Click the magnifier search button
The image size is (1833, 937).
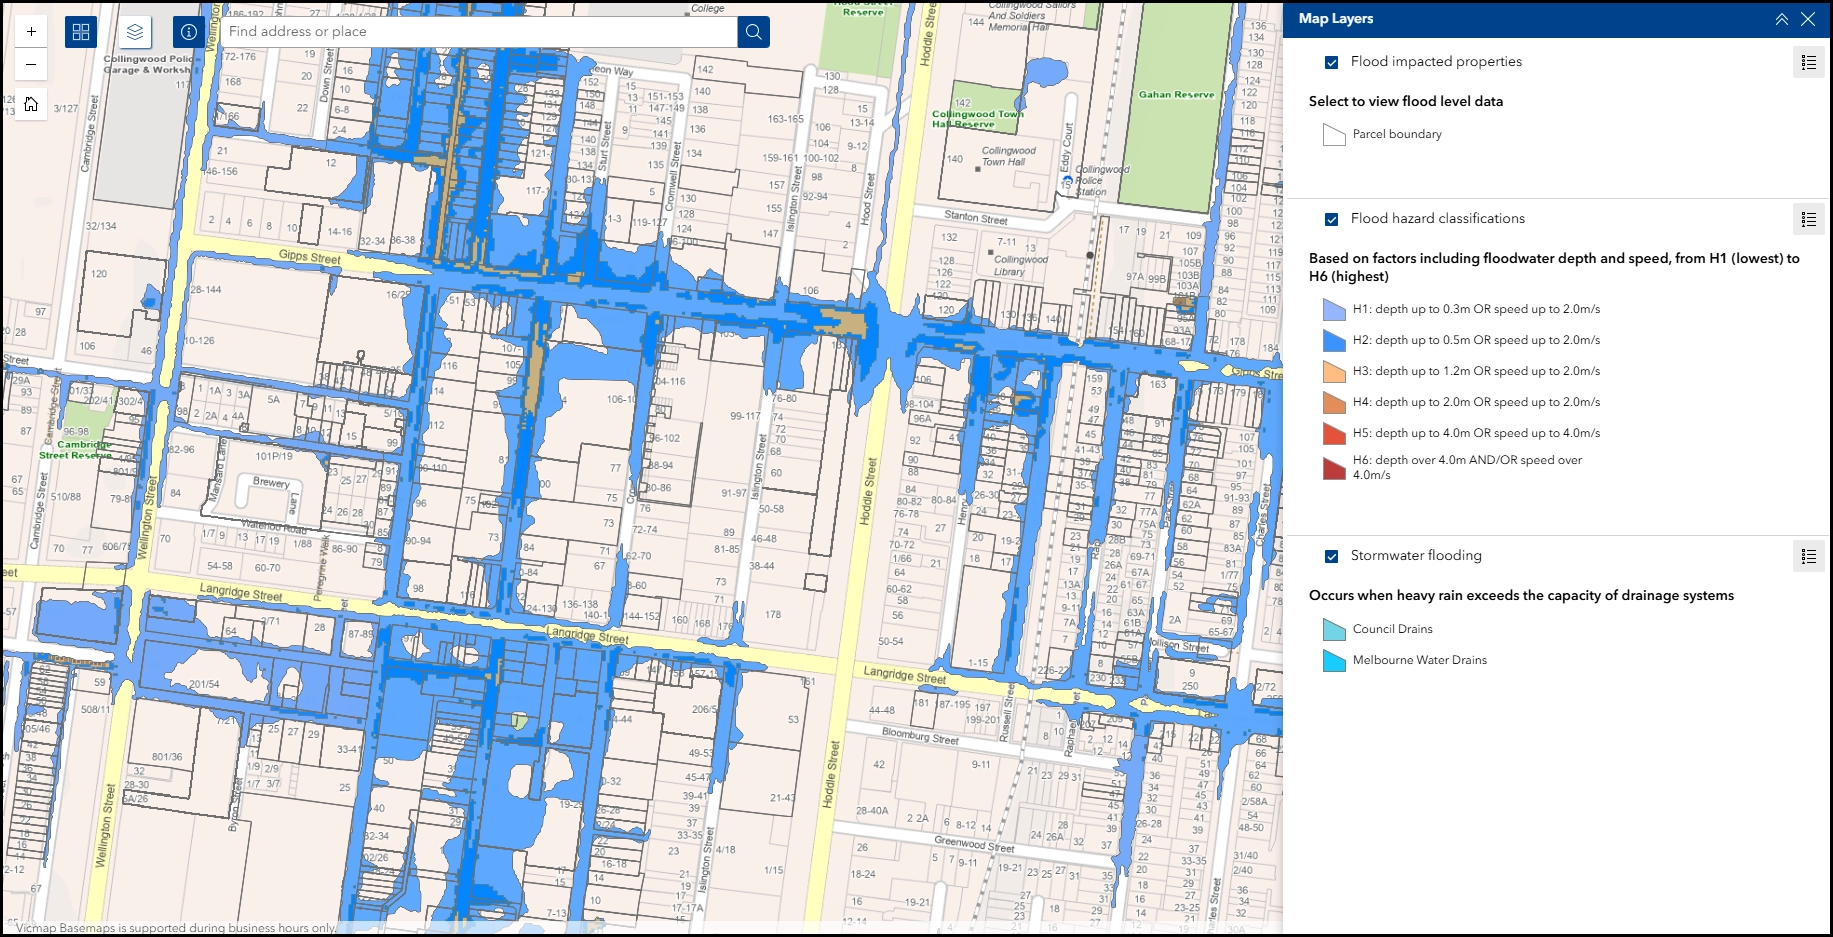coord(754,32)
